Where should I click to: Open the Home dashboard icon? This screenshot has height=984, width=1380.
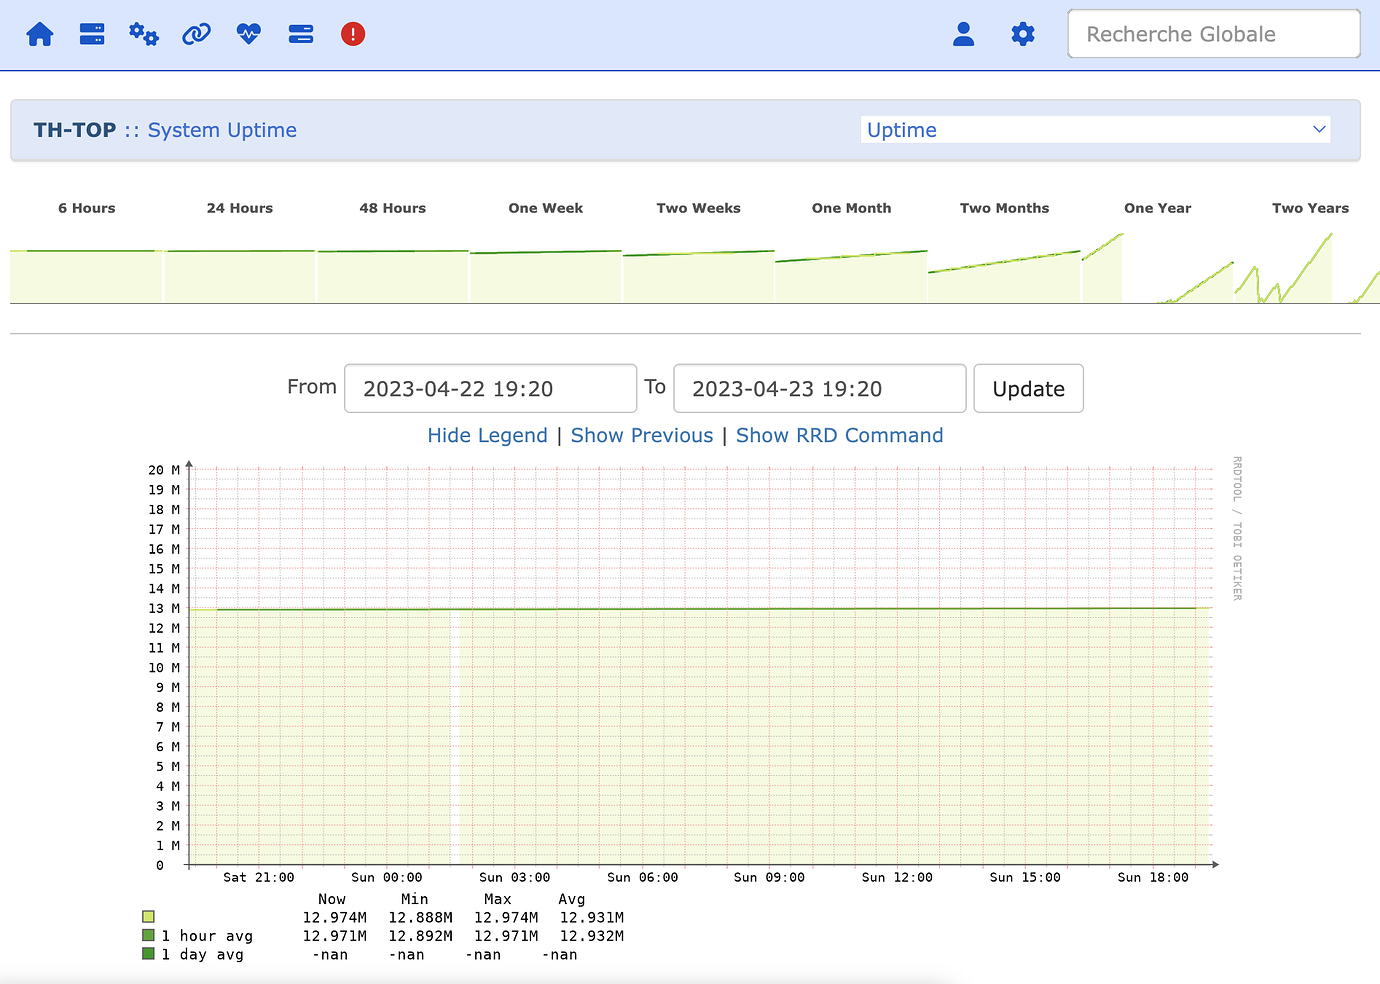[x=39, y=33]
